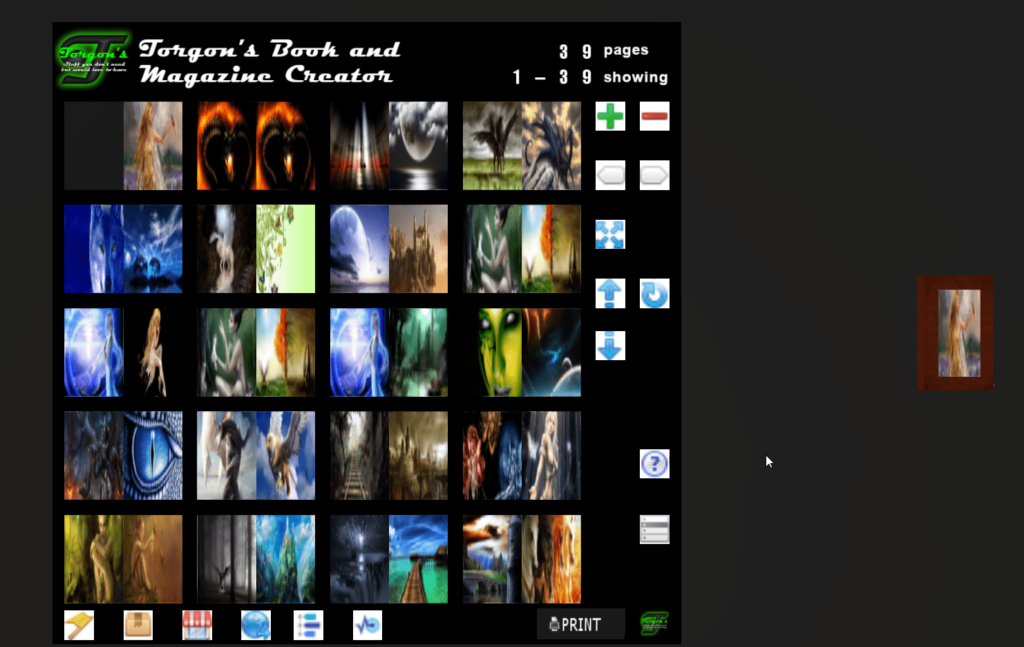Click the blue pulse waveform icon
Viewport: 1024px width, 647px height.
(x=367, y=625)
